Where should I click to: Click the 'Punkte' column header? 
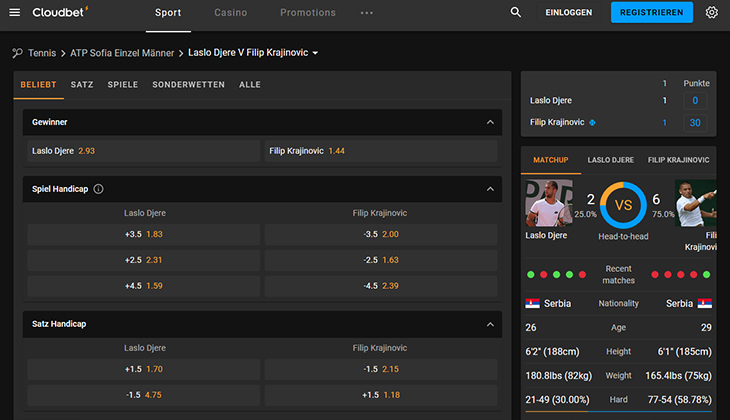696,83
